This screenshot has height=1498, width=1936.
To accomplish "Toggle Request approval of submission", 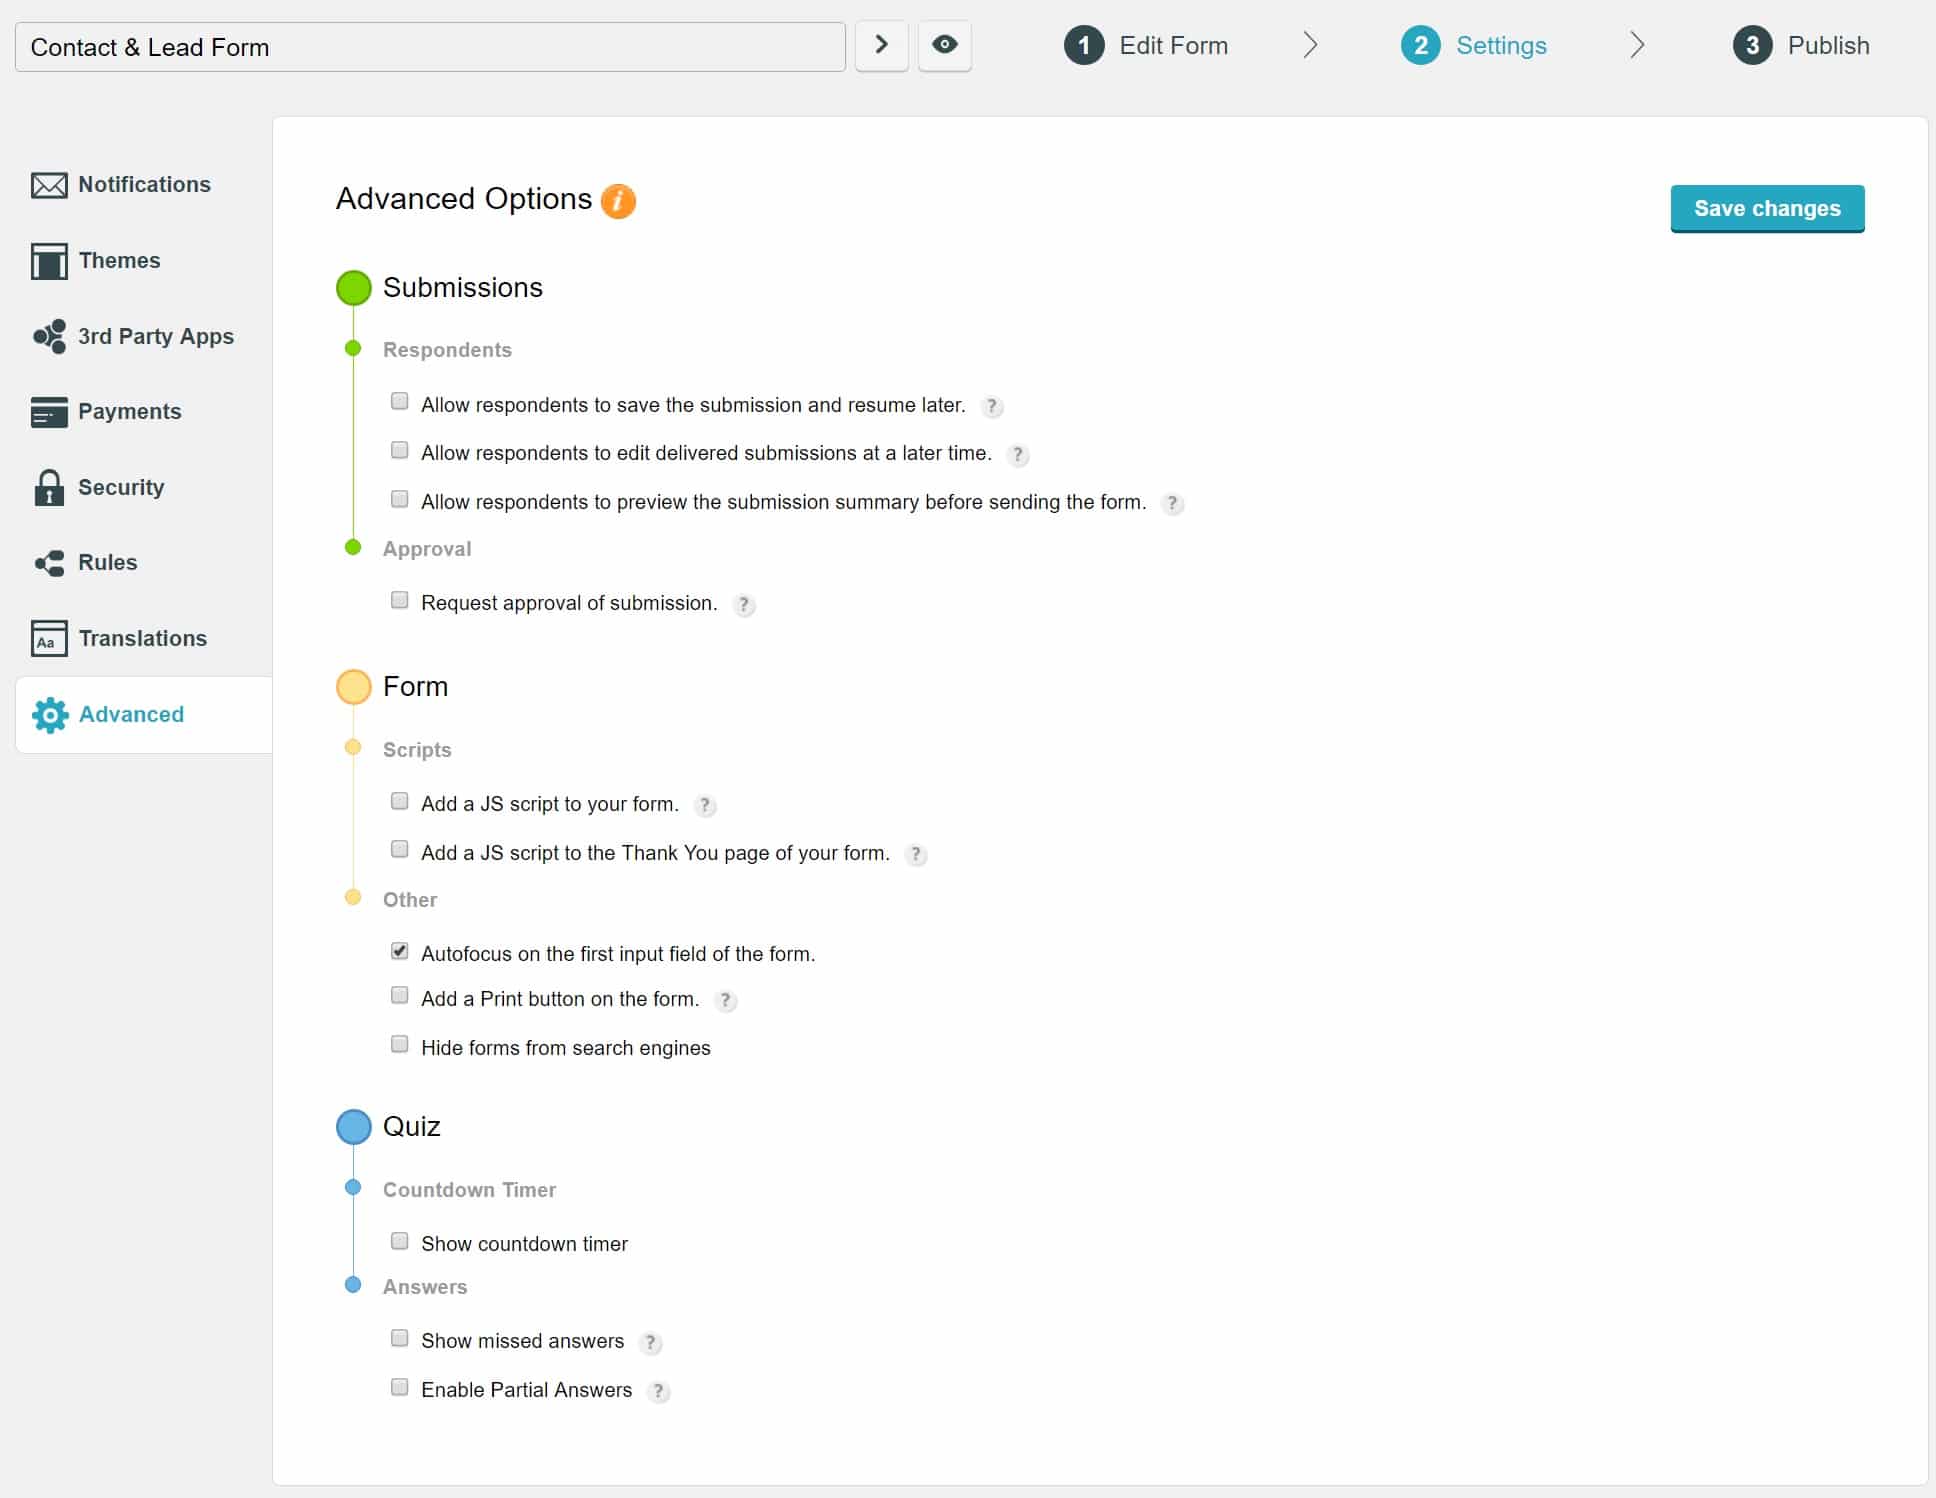I will 401,600.
